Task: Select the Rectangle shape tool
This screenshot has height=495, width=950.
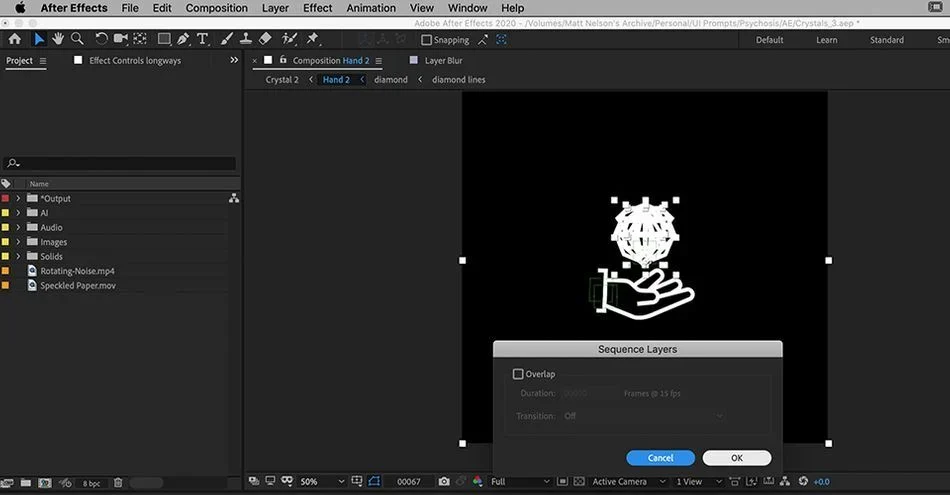Action: [164, 39]
